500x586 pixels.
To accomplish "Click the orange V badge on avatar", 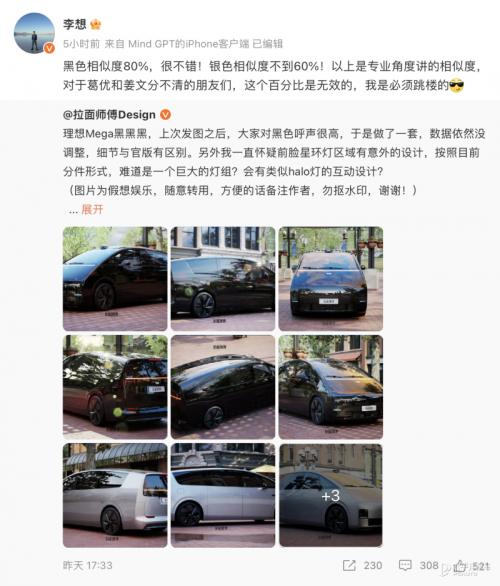I will pyautogui.click(x=49, y=48).
